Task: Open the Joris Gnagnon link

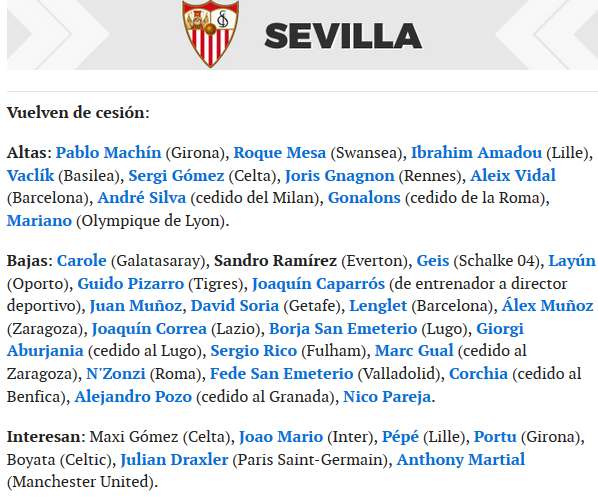Action: (339, 175)
